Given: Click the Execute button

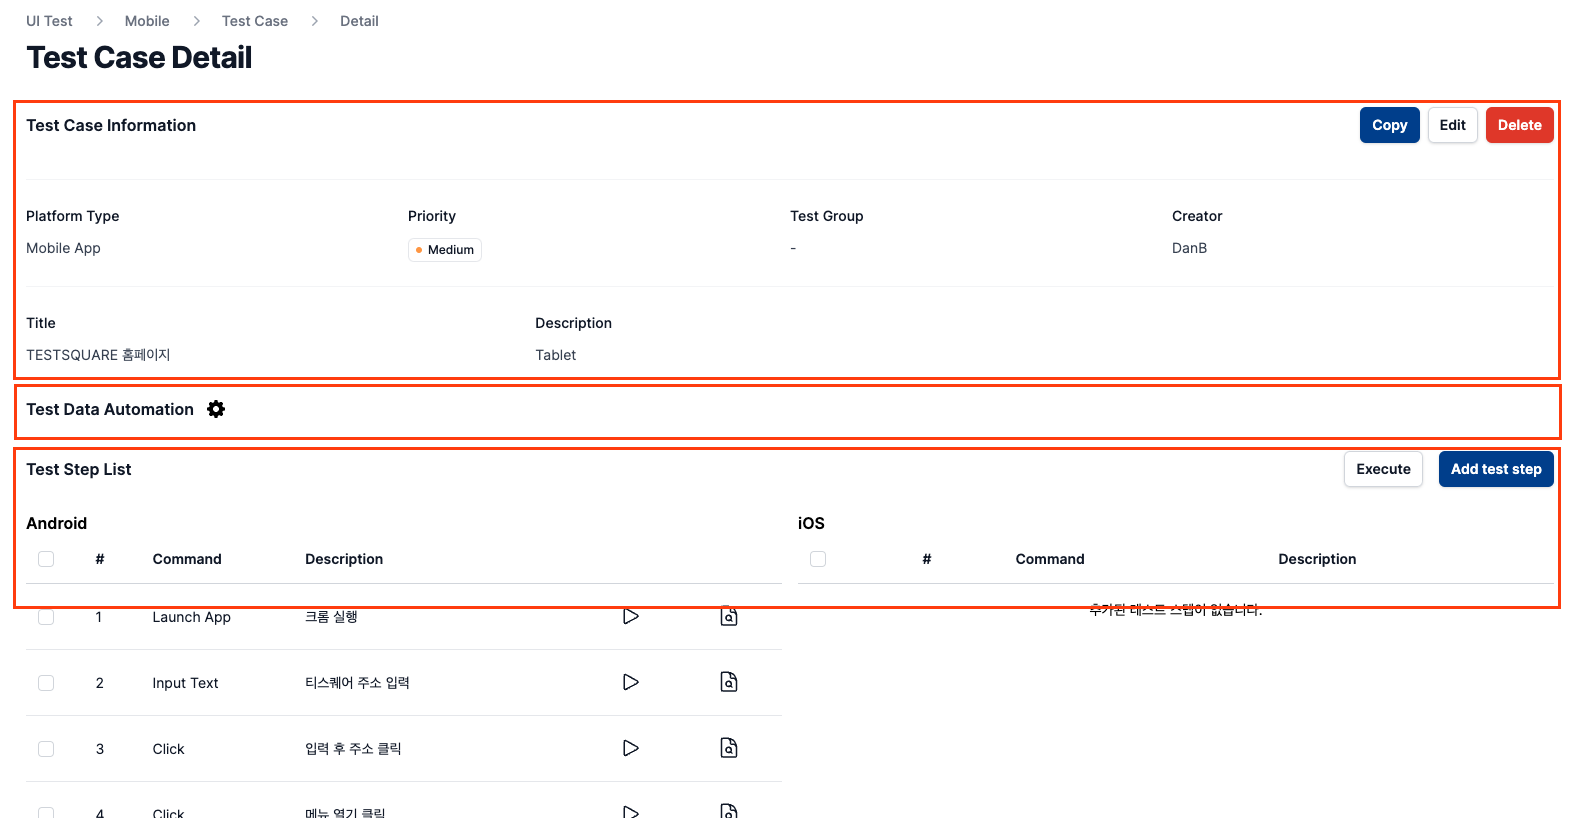Looking at the screenshot, I should coord(1384,469).
